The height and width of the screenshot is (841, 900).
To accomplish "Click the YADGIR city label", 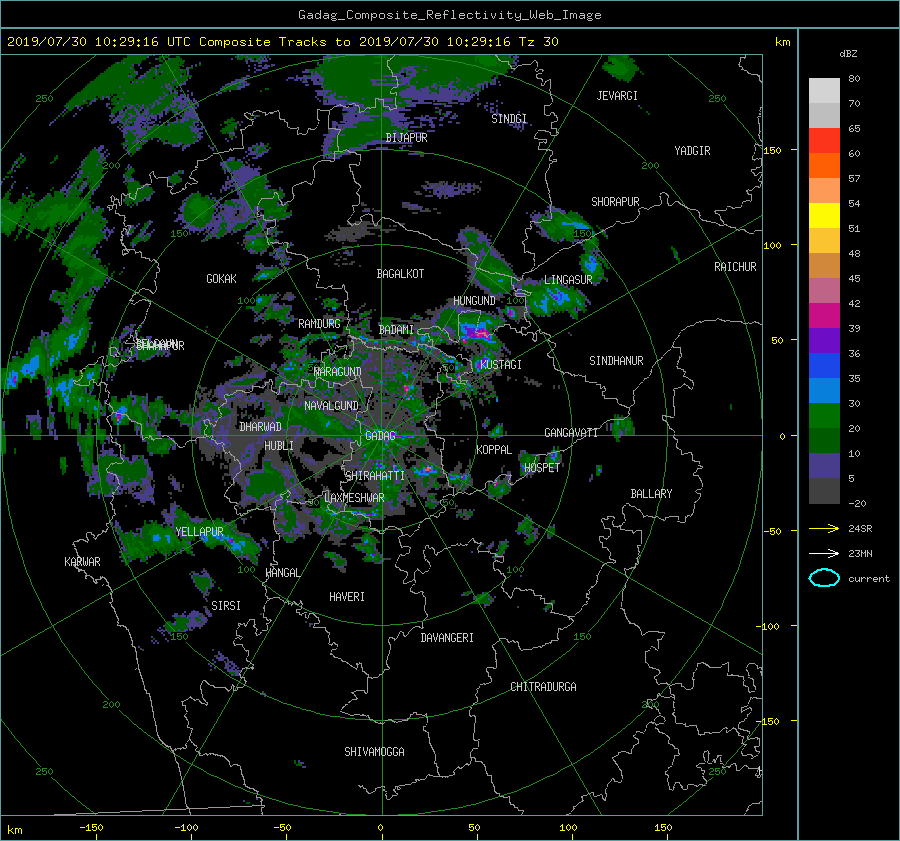I will [692, 151].
